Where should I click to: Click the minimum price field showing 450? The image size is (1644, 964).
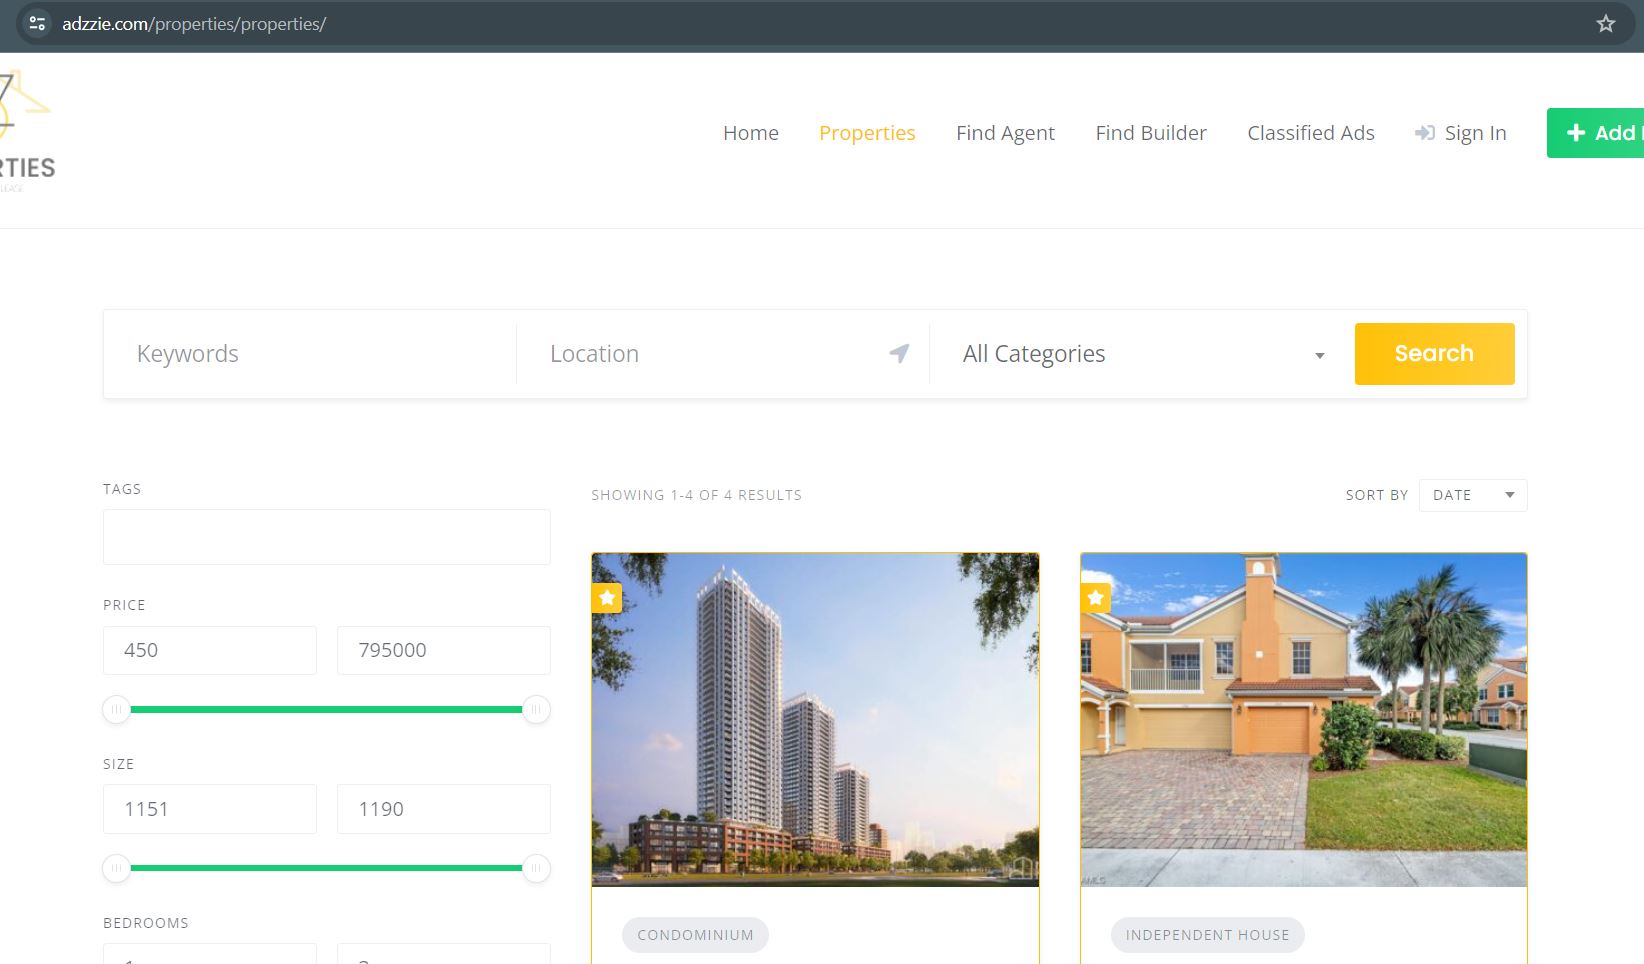pos(210,650)
